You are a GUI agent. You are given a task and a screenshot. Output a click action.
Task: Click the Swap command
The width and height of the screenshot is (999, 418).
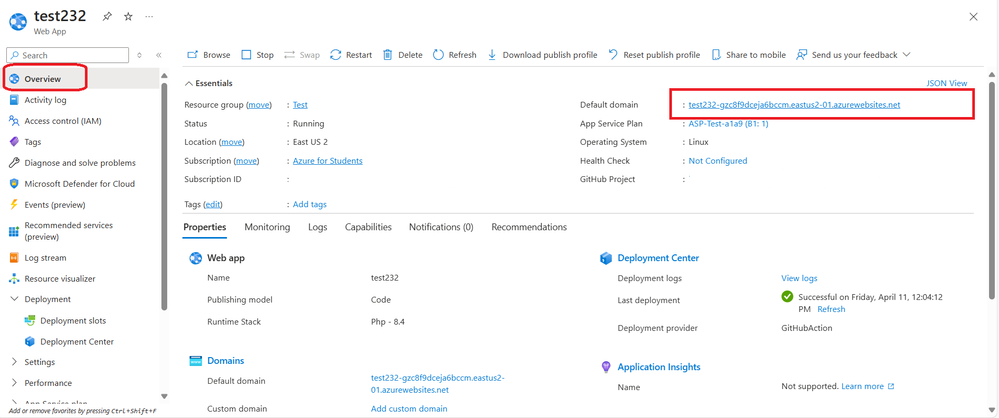coord(302,55)
